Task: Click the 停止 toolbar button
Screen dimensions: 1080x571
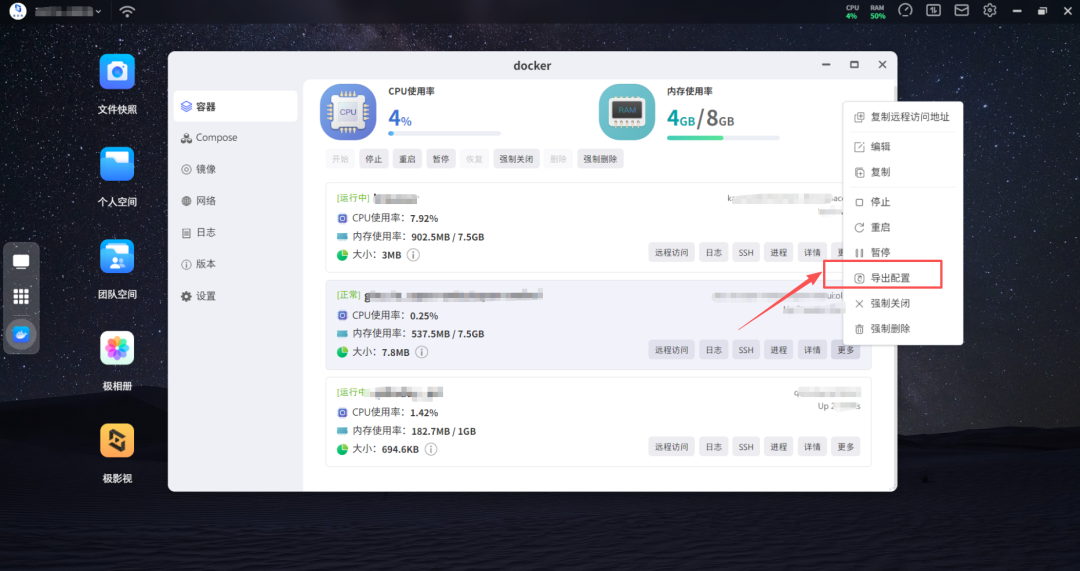Action: 374,159
